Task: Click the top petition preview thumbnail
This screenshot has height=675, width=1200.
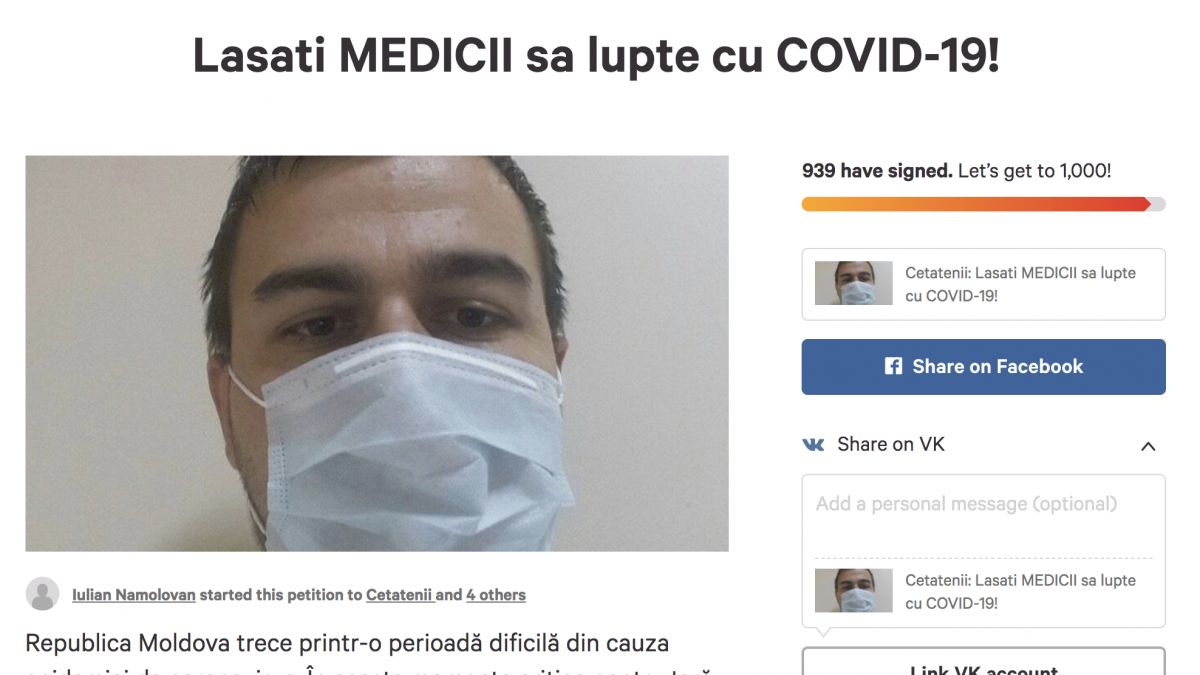Action: pos(853,284)
